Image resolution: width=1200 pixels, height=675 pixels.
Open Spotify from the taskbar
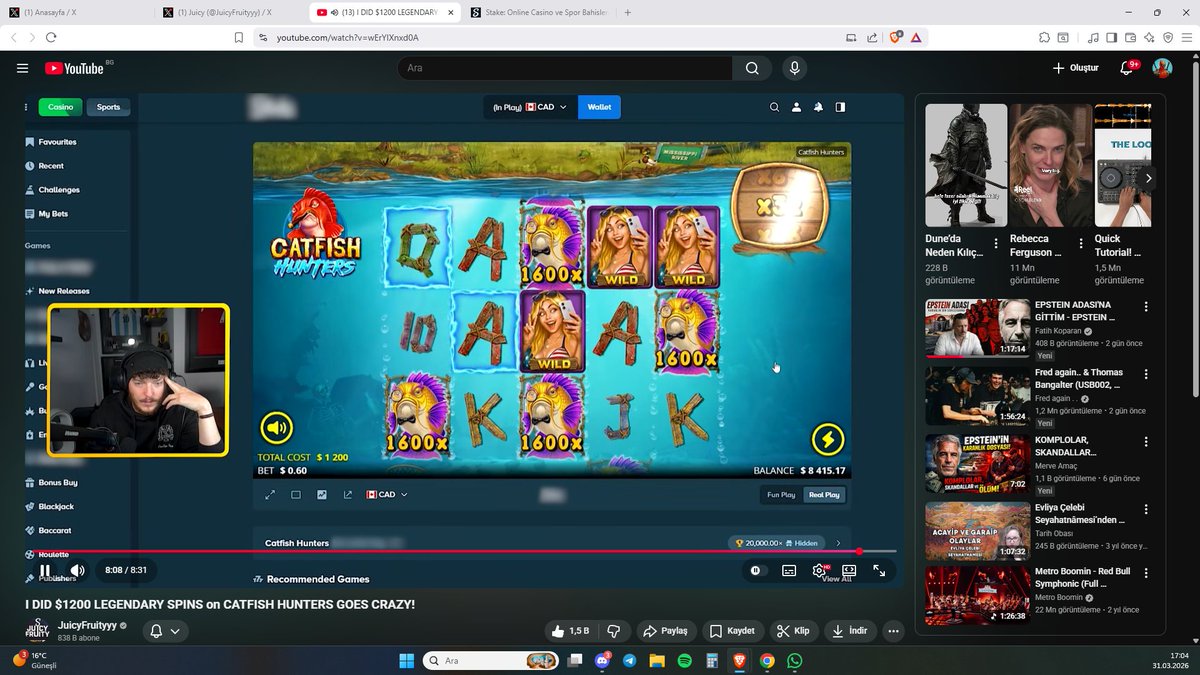click(685, 661)
